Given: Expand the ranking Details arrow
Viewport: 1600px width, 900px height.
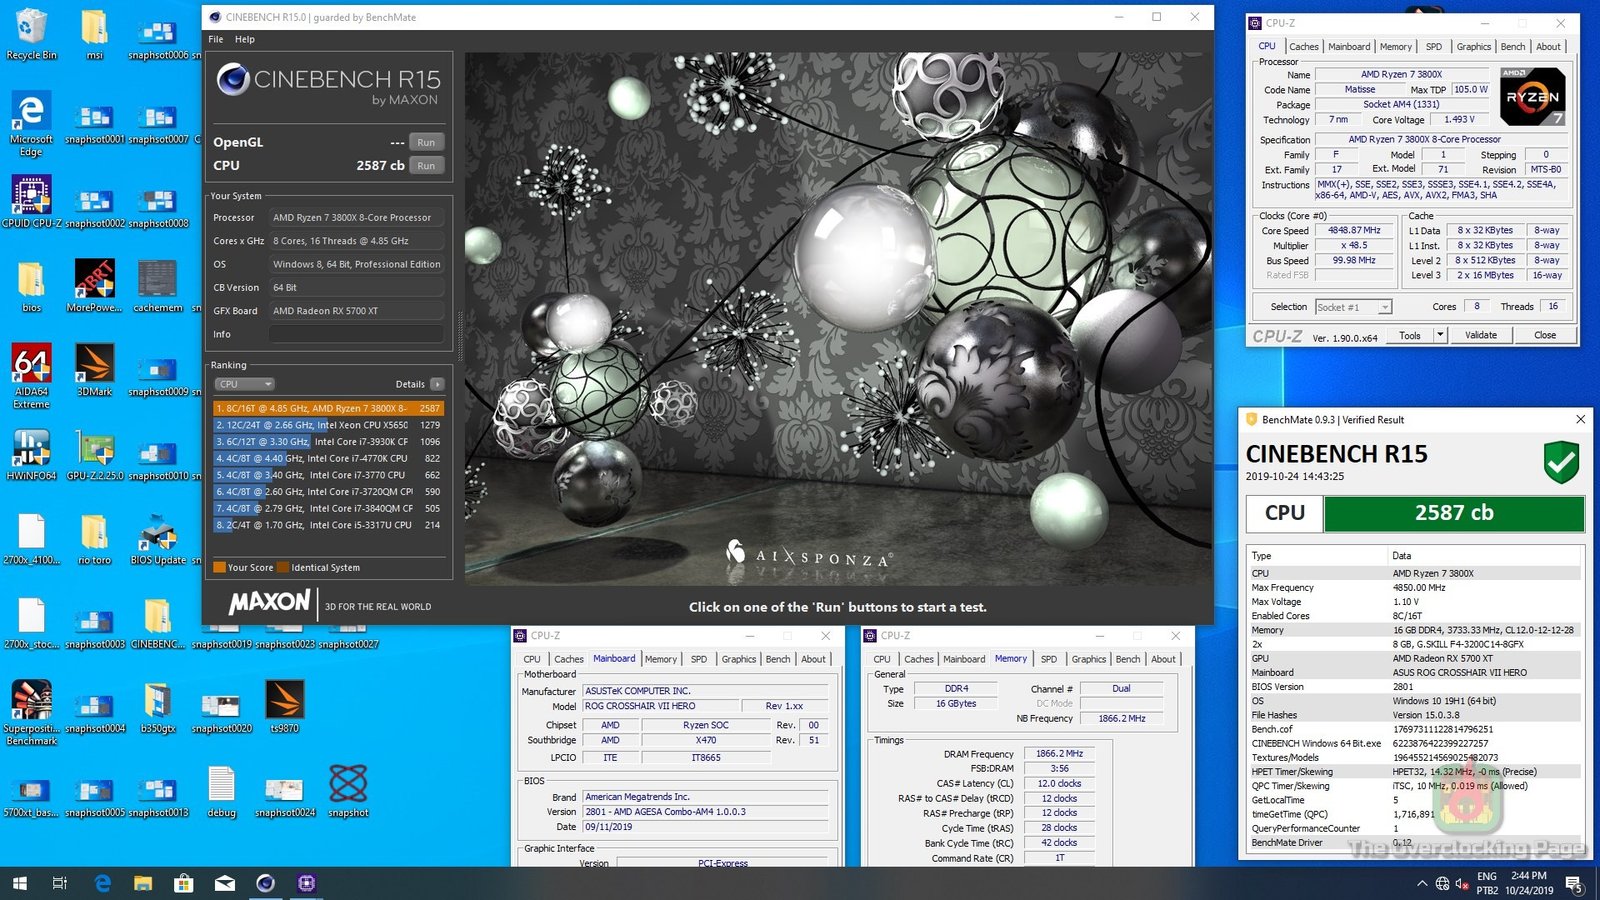Looking at the screenshot, I should click(437, 384).
